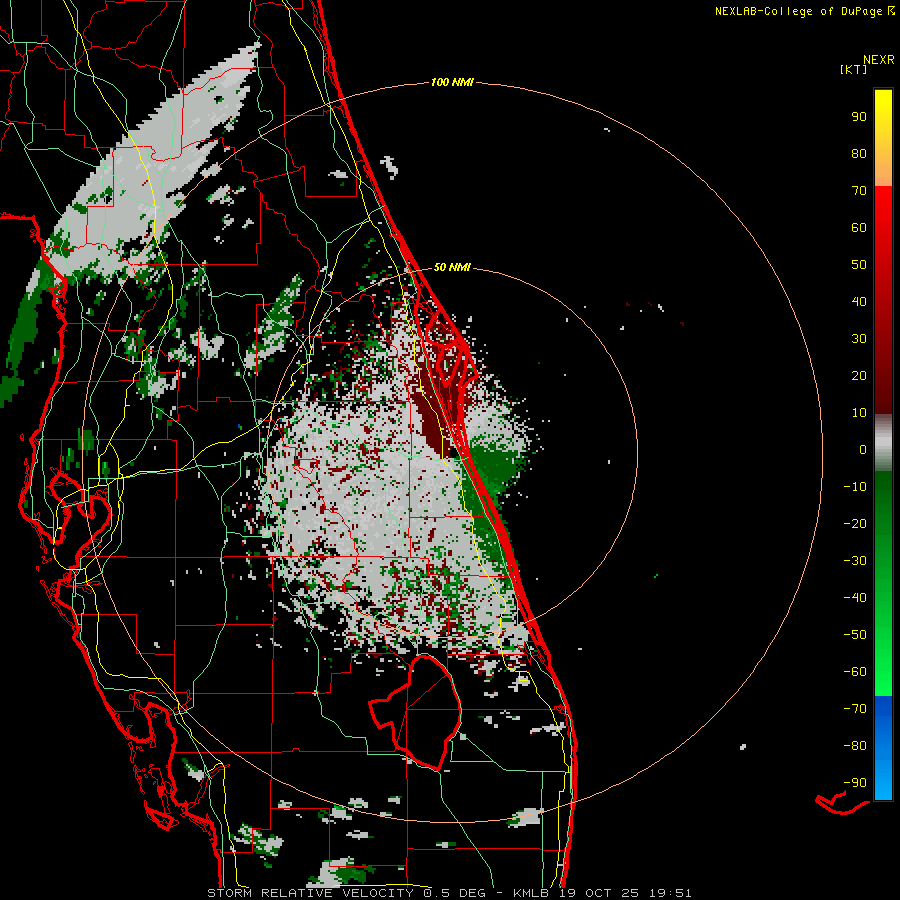Click the 50 value on the velocity scale
900x900 pixels.
tap(859, 265)
